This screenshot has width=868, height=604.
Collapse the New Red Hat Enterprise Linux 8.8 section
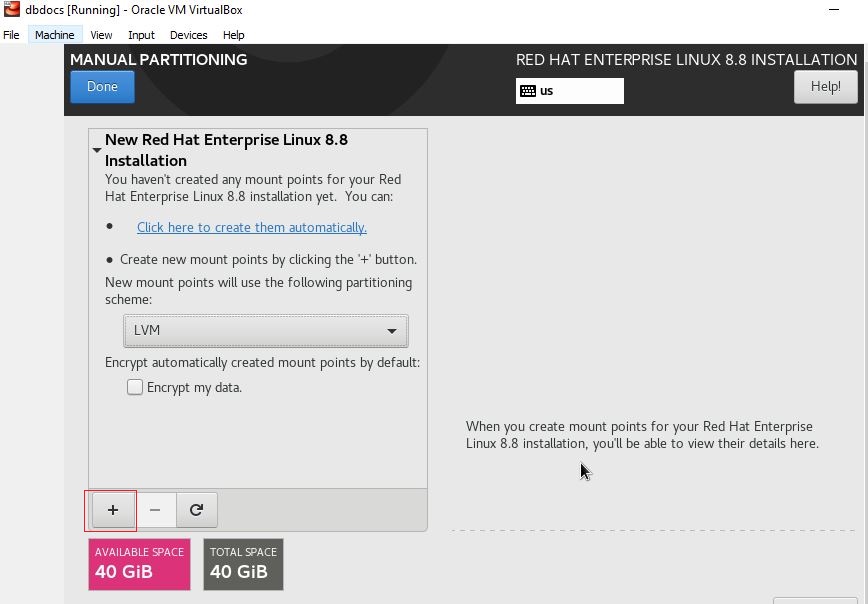click(97, 150)
